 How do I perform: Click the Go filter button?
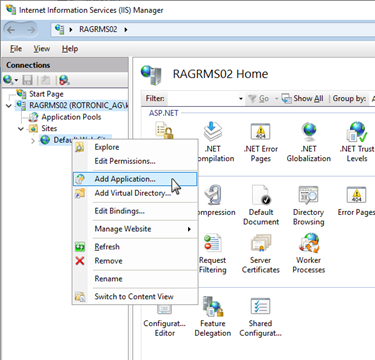(259, 99)
